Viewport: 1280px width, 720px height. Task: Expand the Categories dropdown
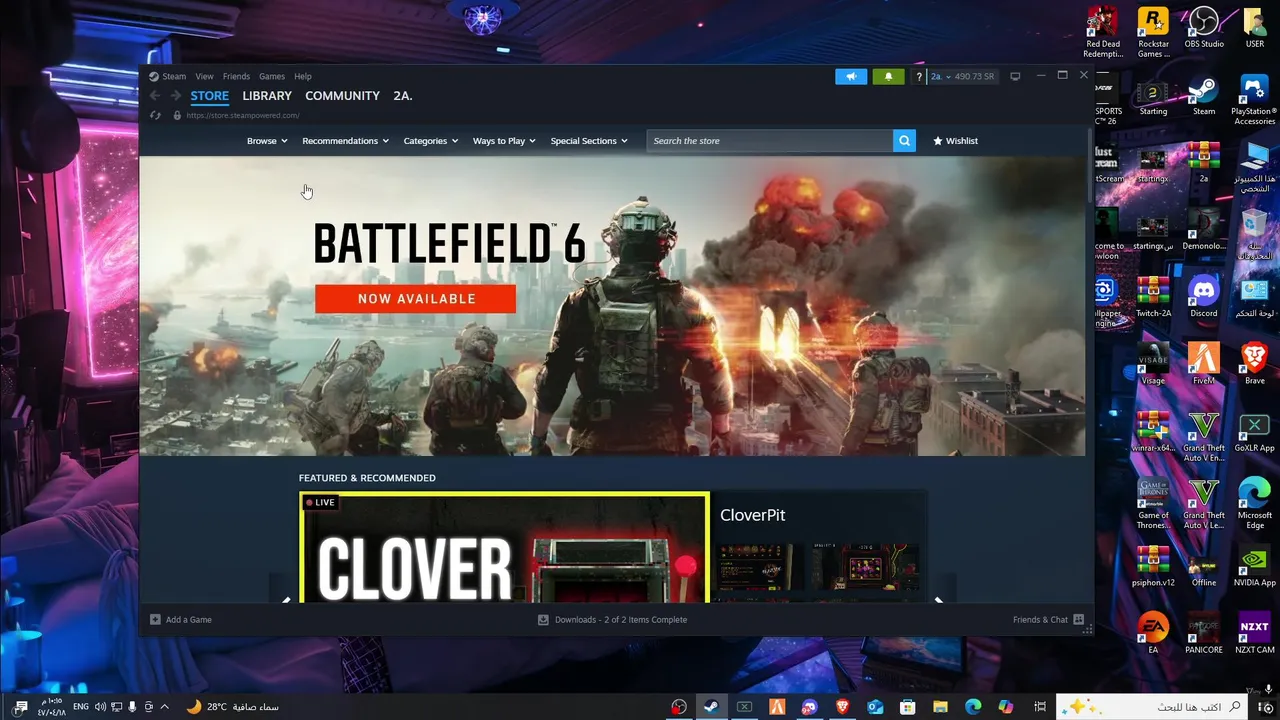coord(431,141)
